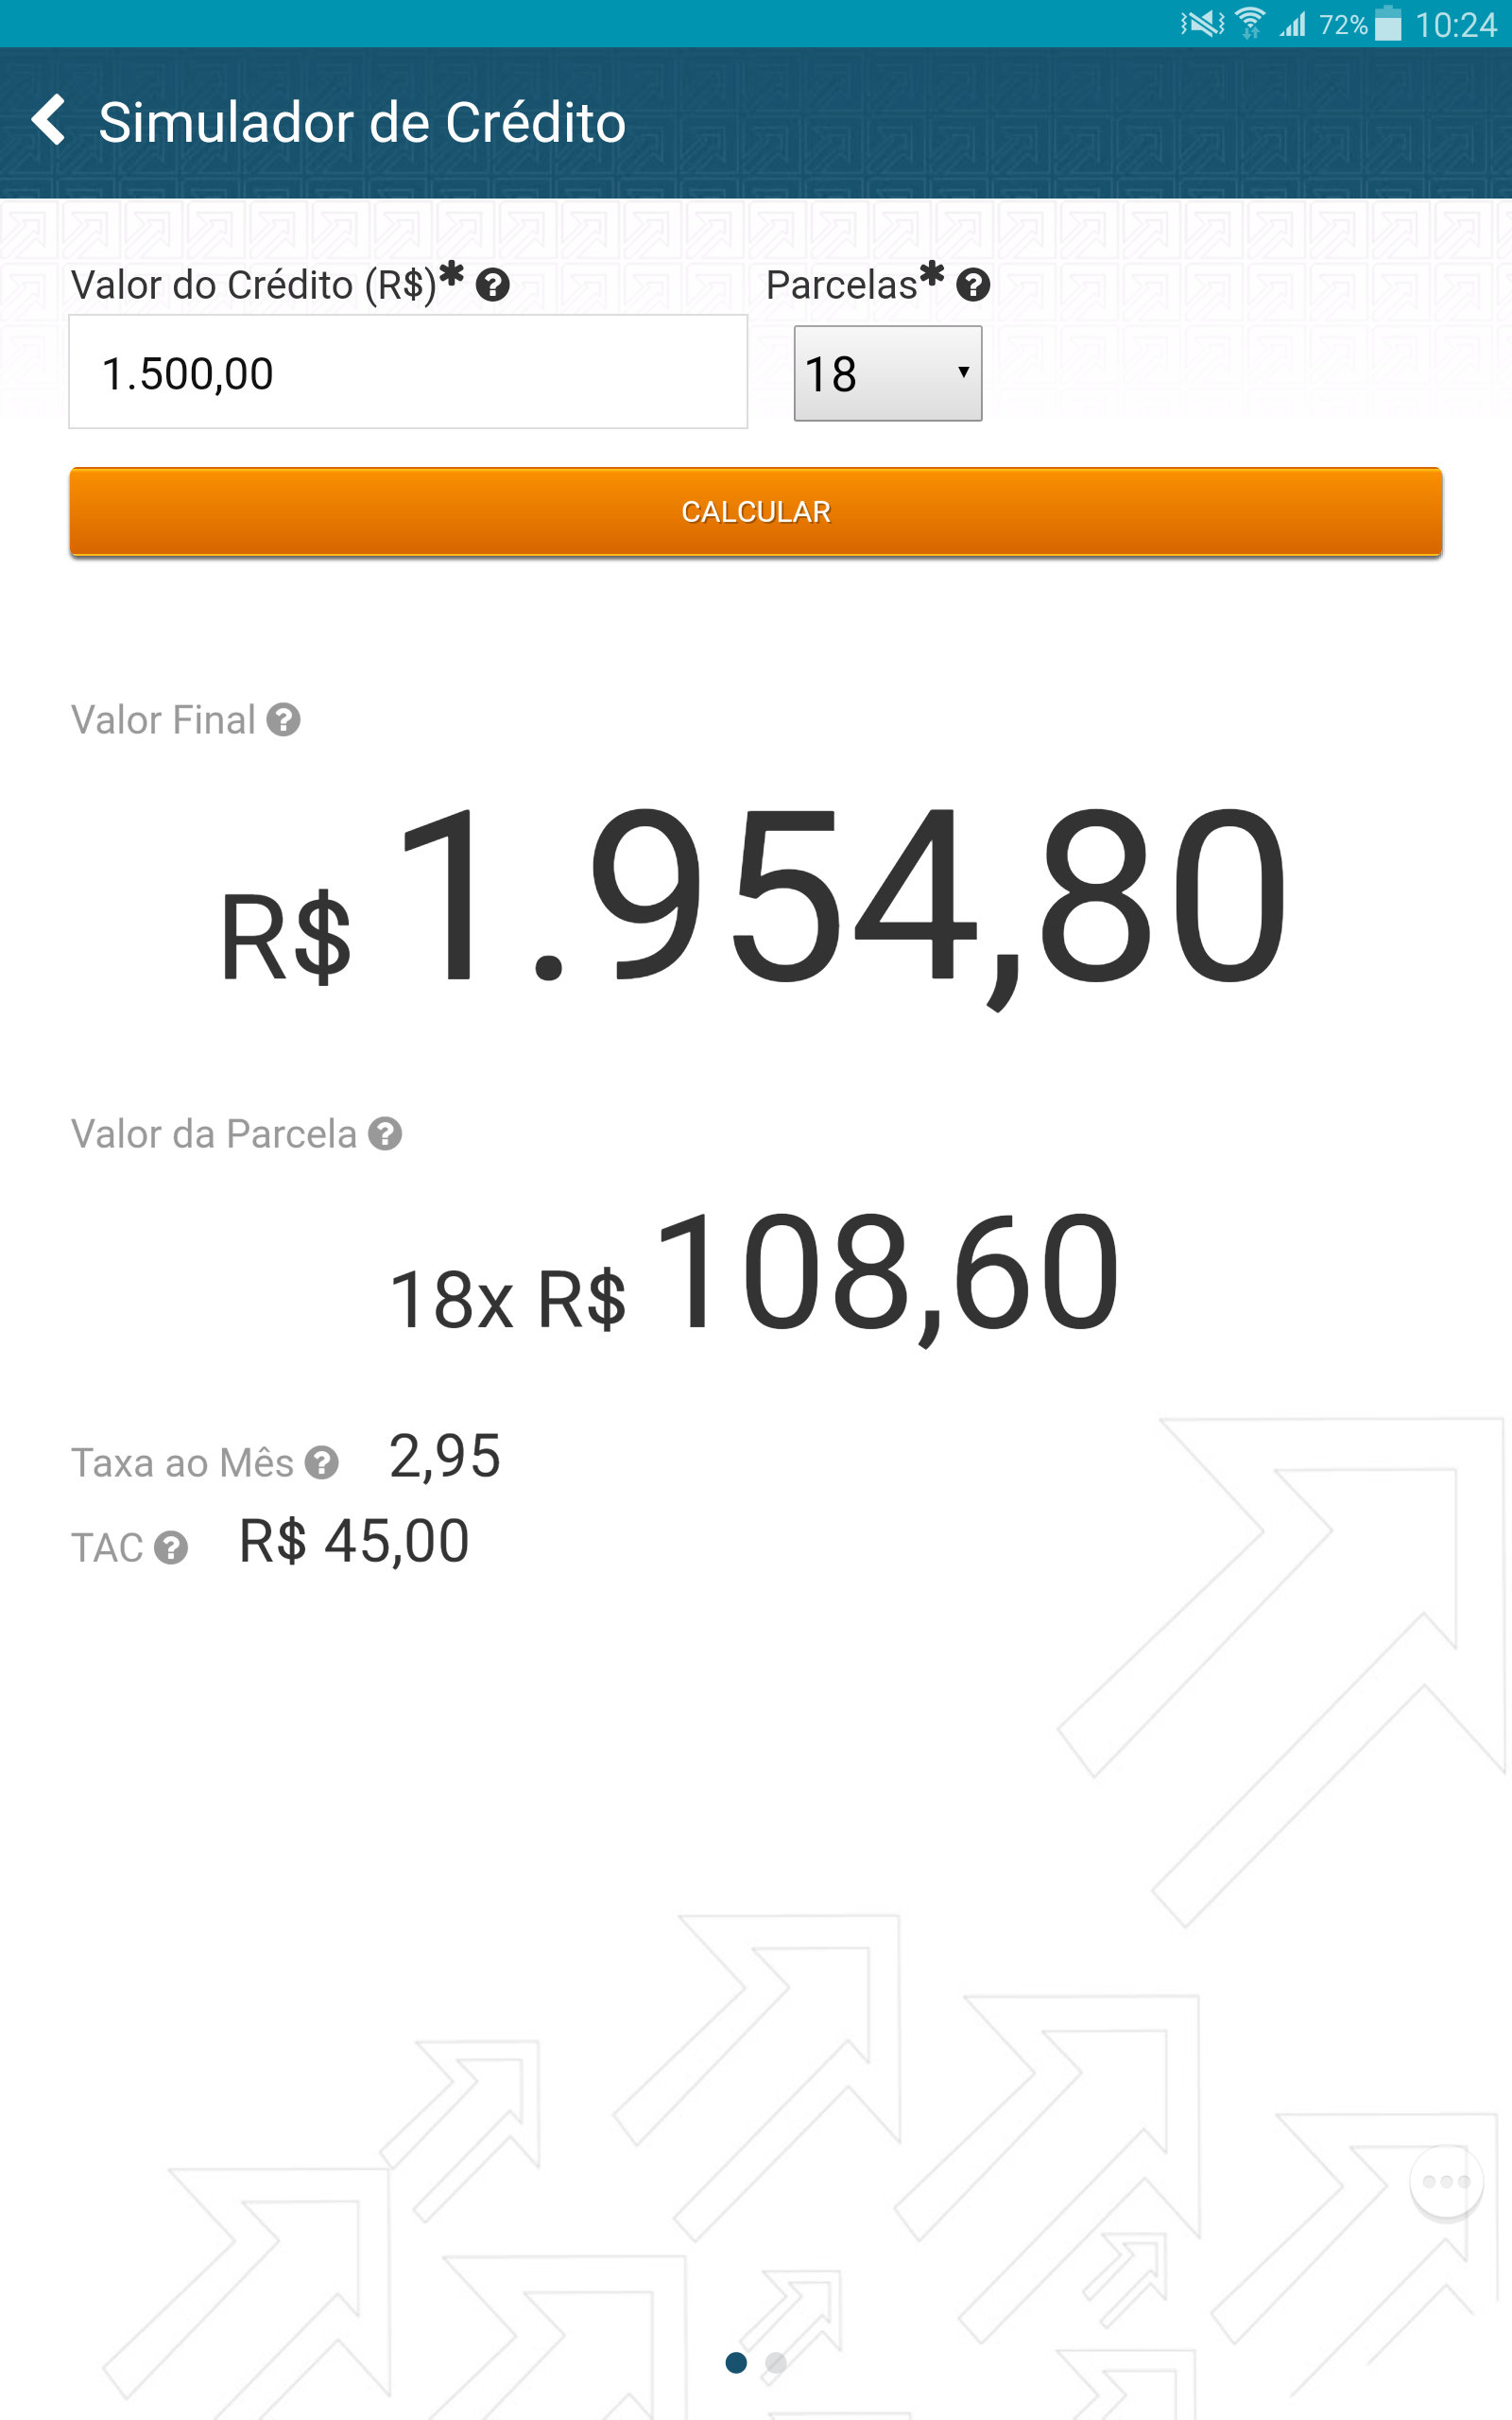The width and height of the screenshot is (1512, 2420).
Task: Tap the mute/vibrate status icon
Action: coord(1203,23)
